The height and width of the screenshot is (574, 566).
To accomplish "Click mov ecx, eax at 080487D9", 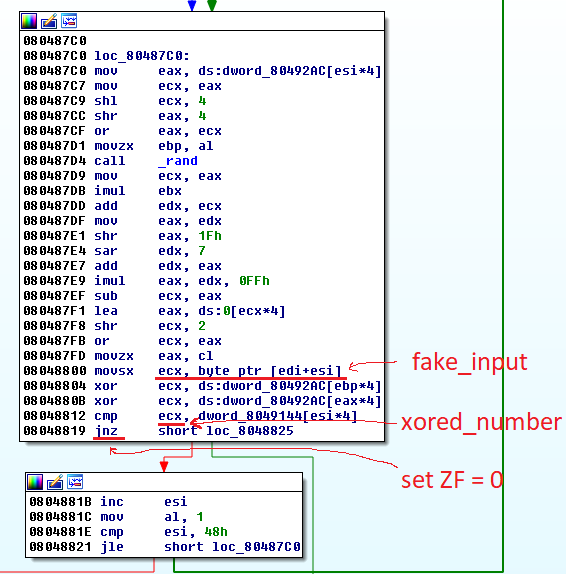I will click(x=122, y=176).
